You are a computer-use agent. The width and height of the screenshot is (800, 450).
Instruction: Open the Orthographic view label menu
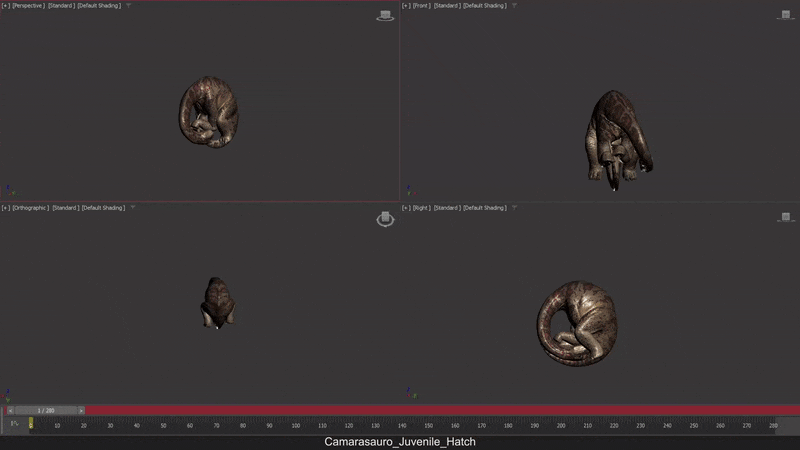(30, 208)
